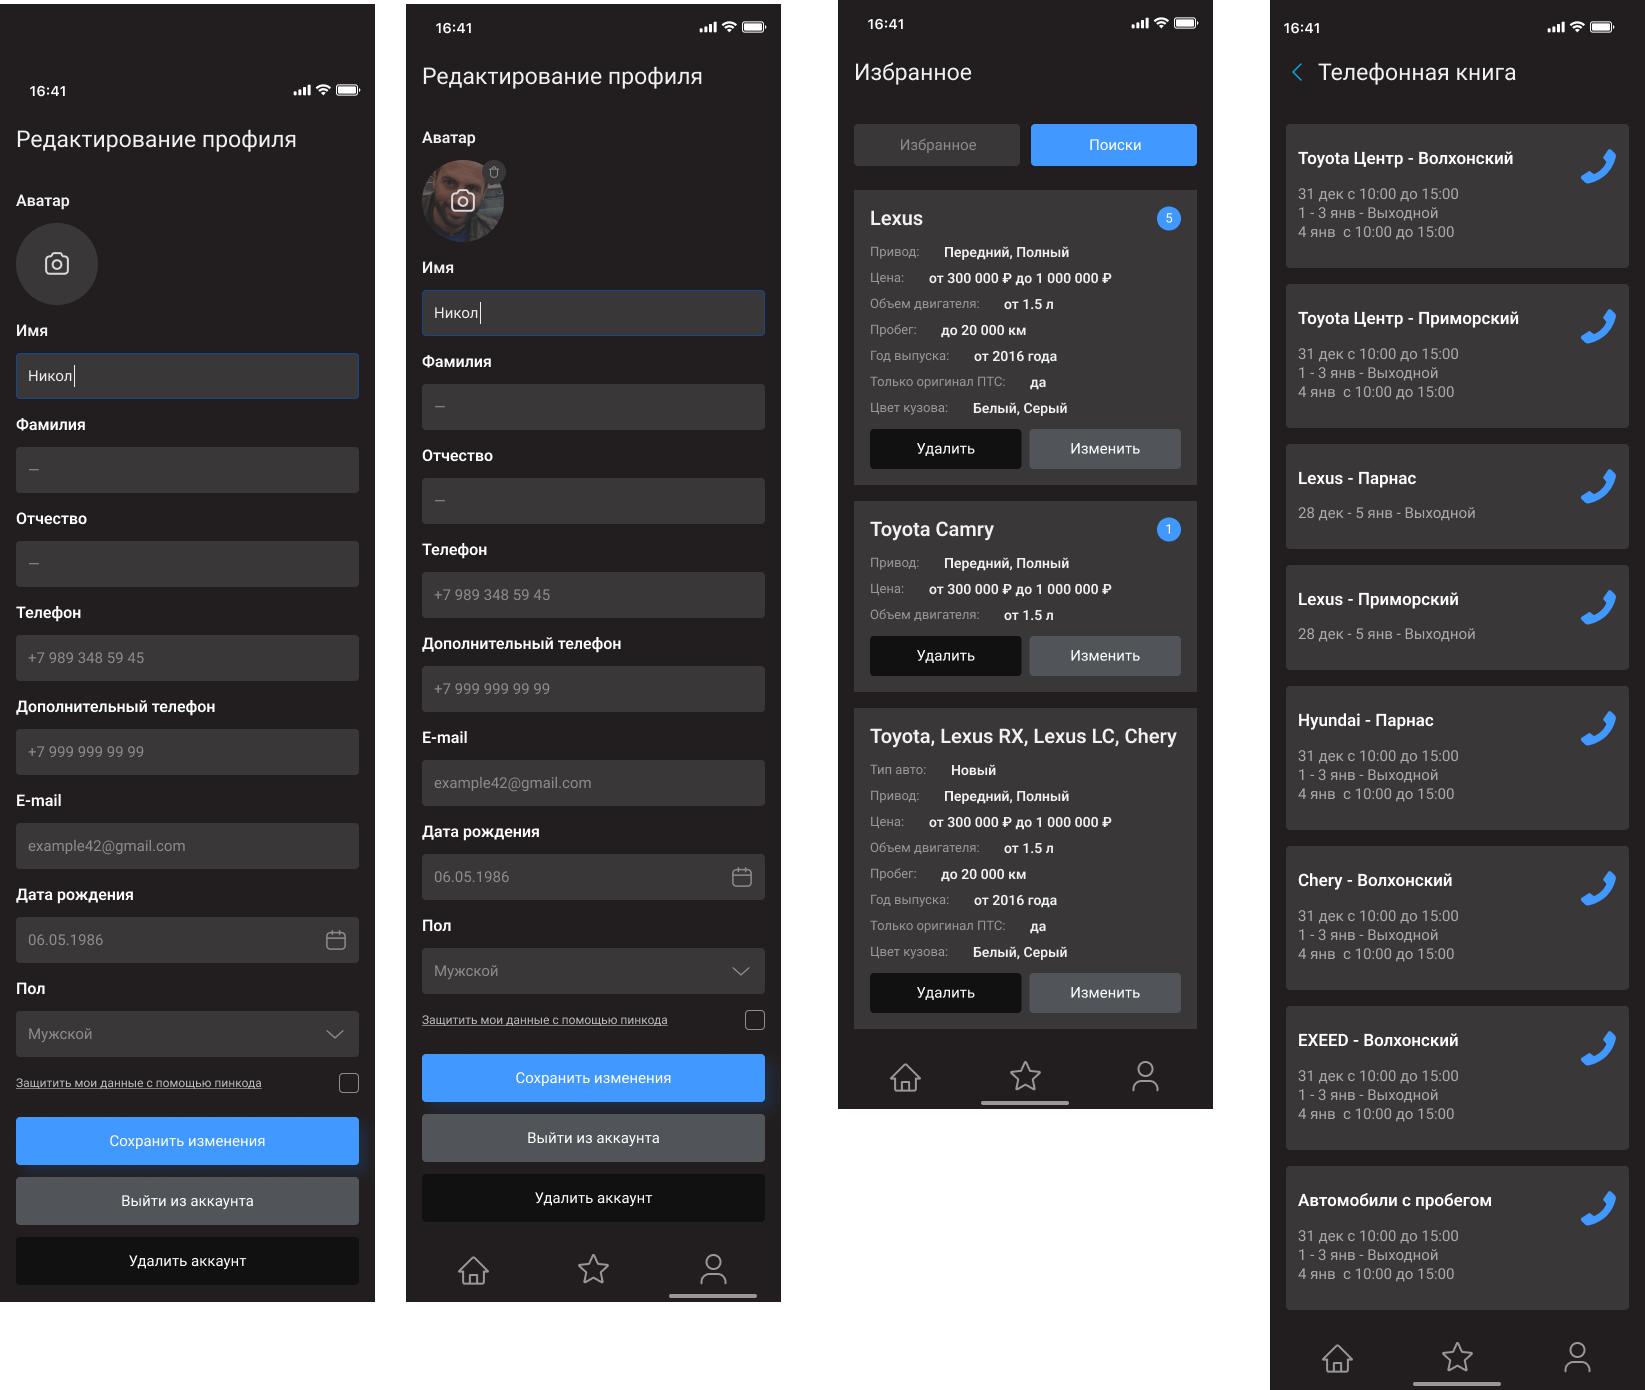The width and height of the screenshot is (1645, 1390).
Task: Open the birth date calendar on the profile screen with bottom navigation
Action: [x=742, y=877]
